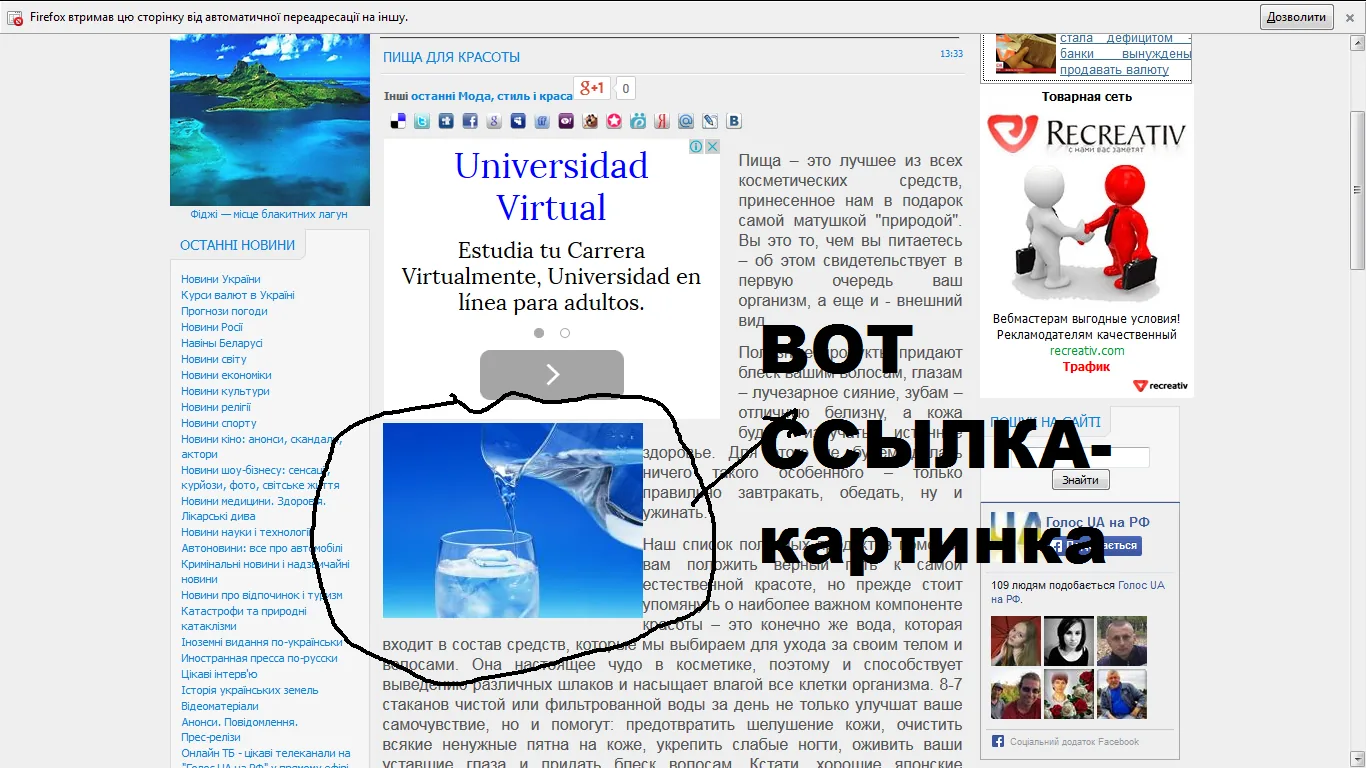Share via the LiveJournal pencil icon
The width and height of the screenshot is (1366, 768).
710,121
